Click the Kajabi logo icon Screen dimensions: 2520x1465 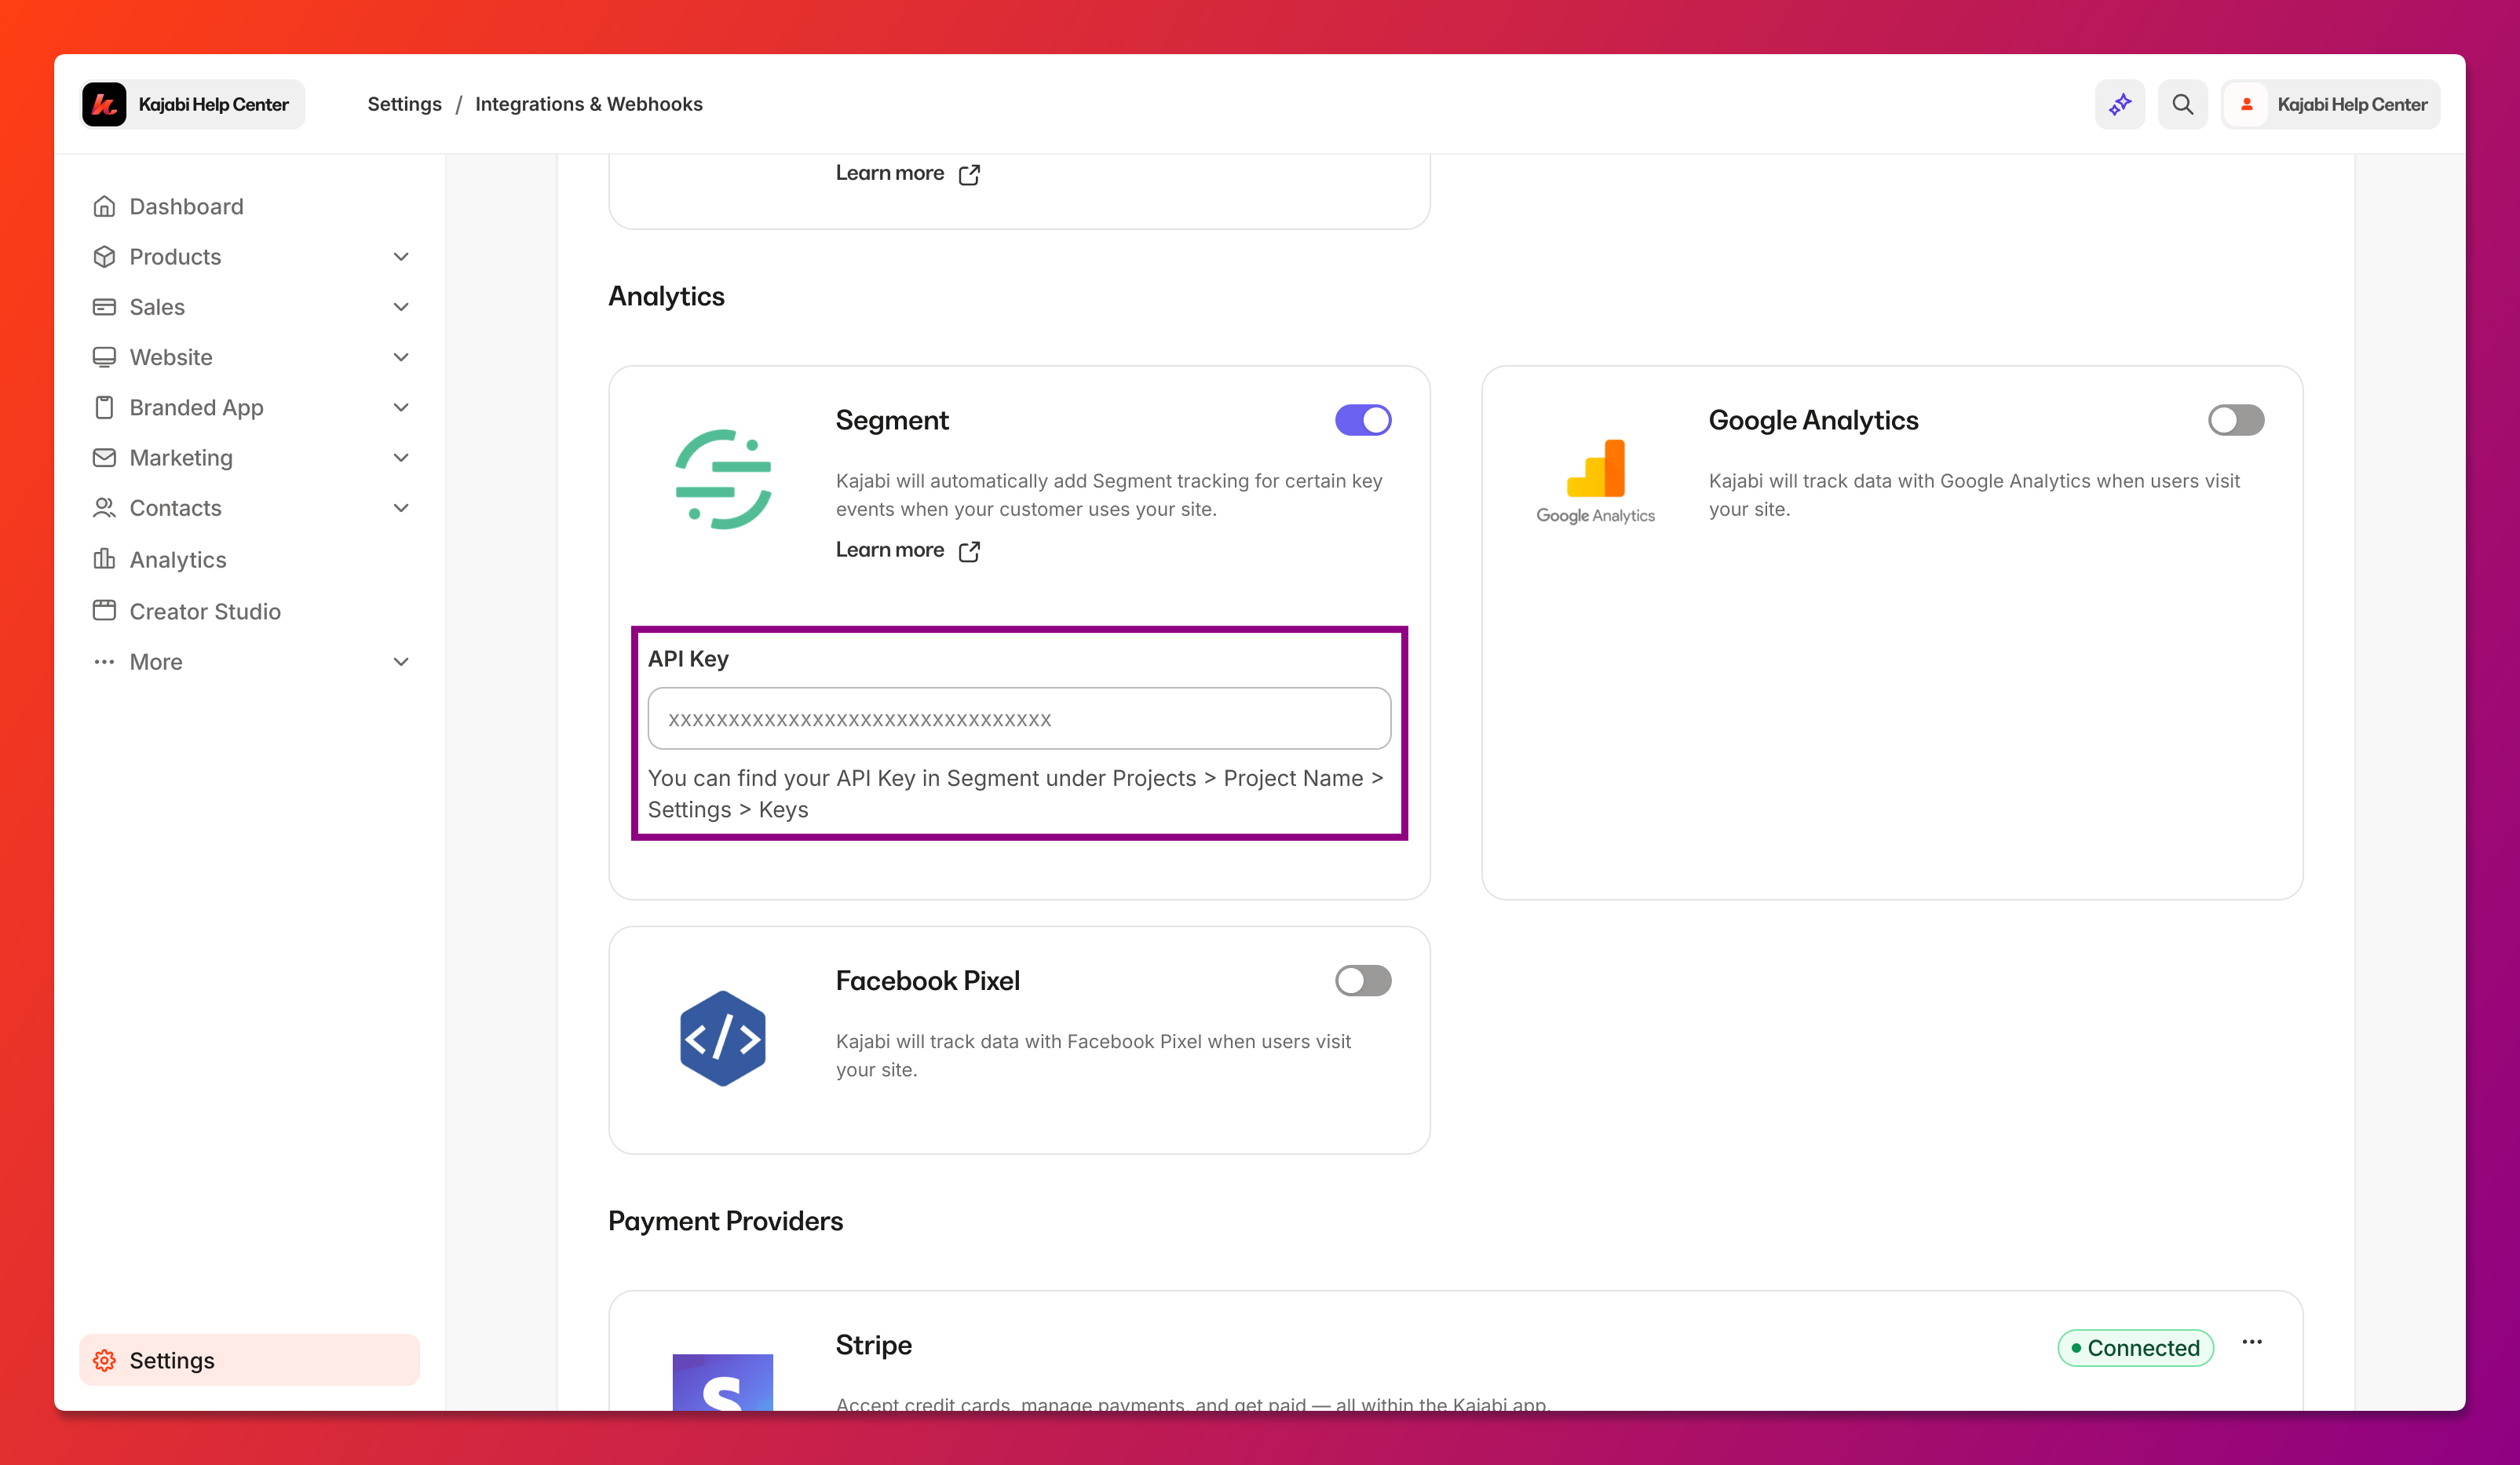(x=104, y=104)
